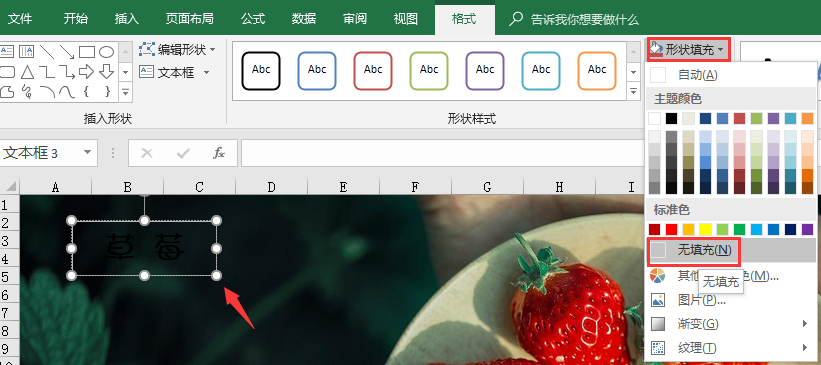Open the Shape Fill (形状填充) dropdown arrow
The height and width of the screenshot is (365, 821).
click(721, 50)
